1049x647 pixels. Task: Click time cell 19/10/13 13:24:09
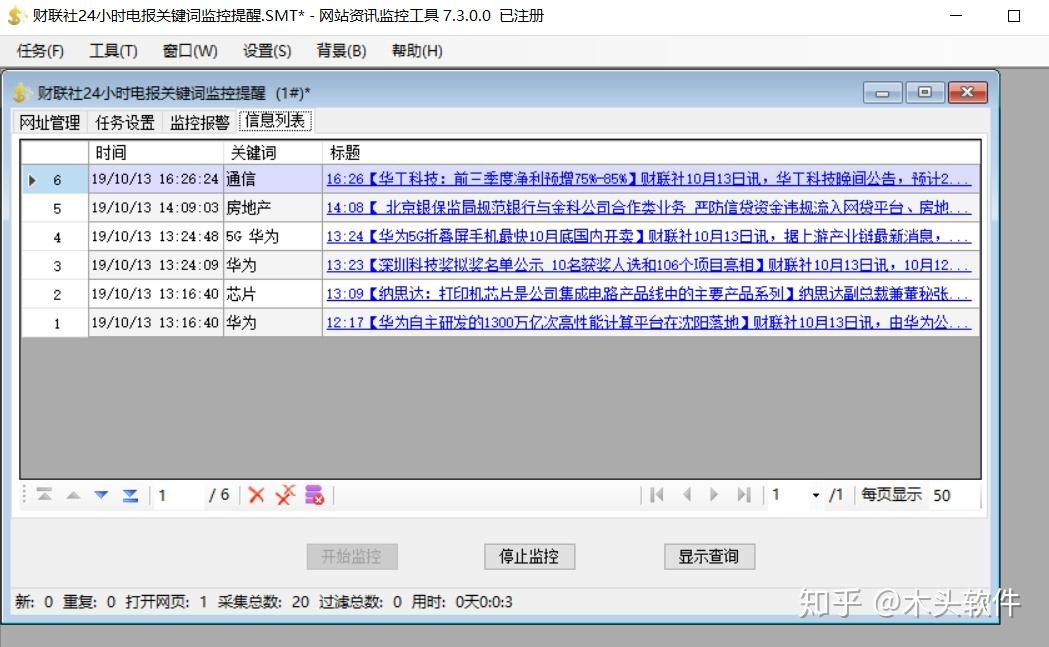click(156, 266)
